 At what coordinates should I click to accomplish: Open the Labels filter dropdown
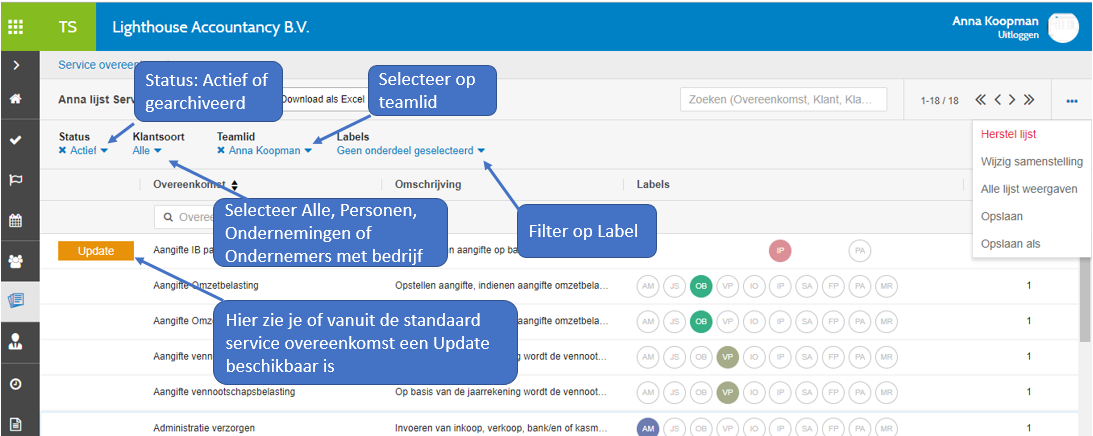411,151
